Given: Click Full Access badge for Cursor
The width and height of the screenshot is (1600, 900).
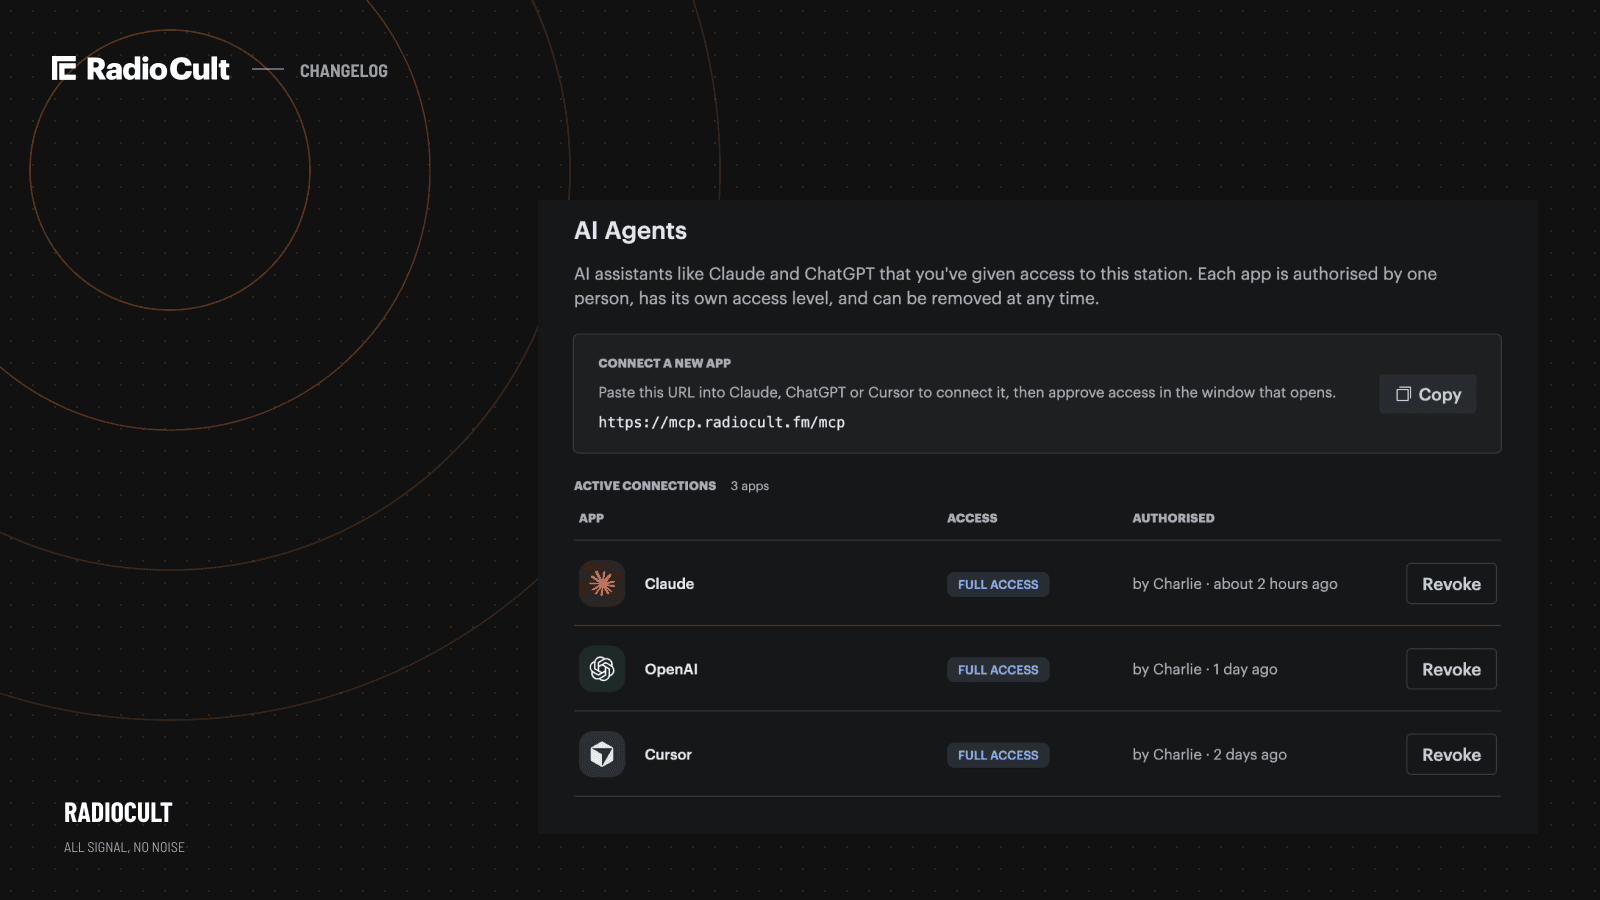Looking at the screenshot, I should pos(998,755).
